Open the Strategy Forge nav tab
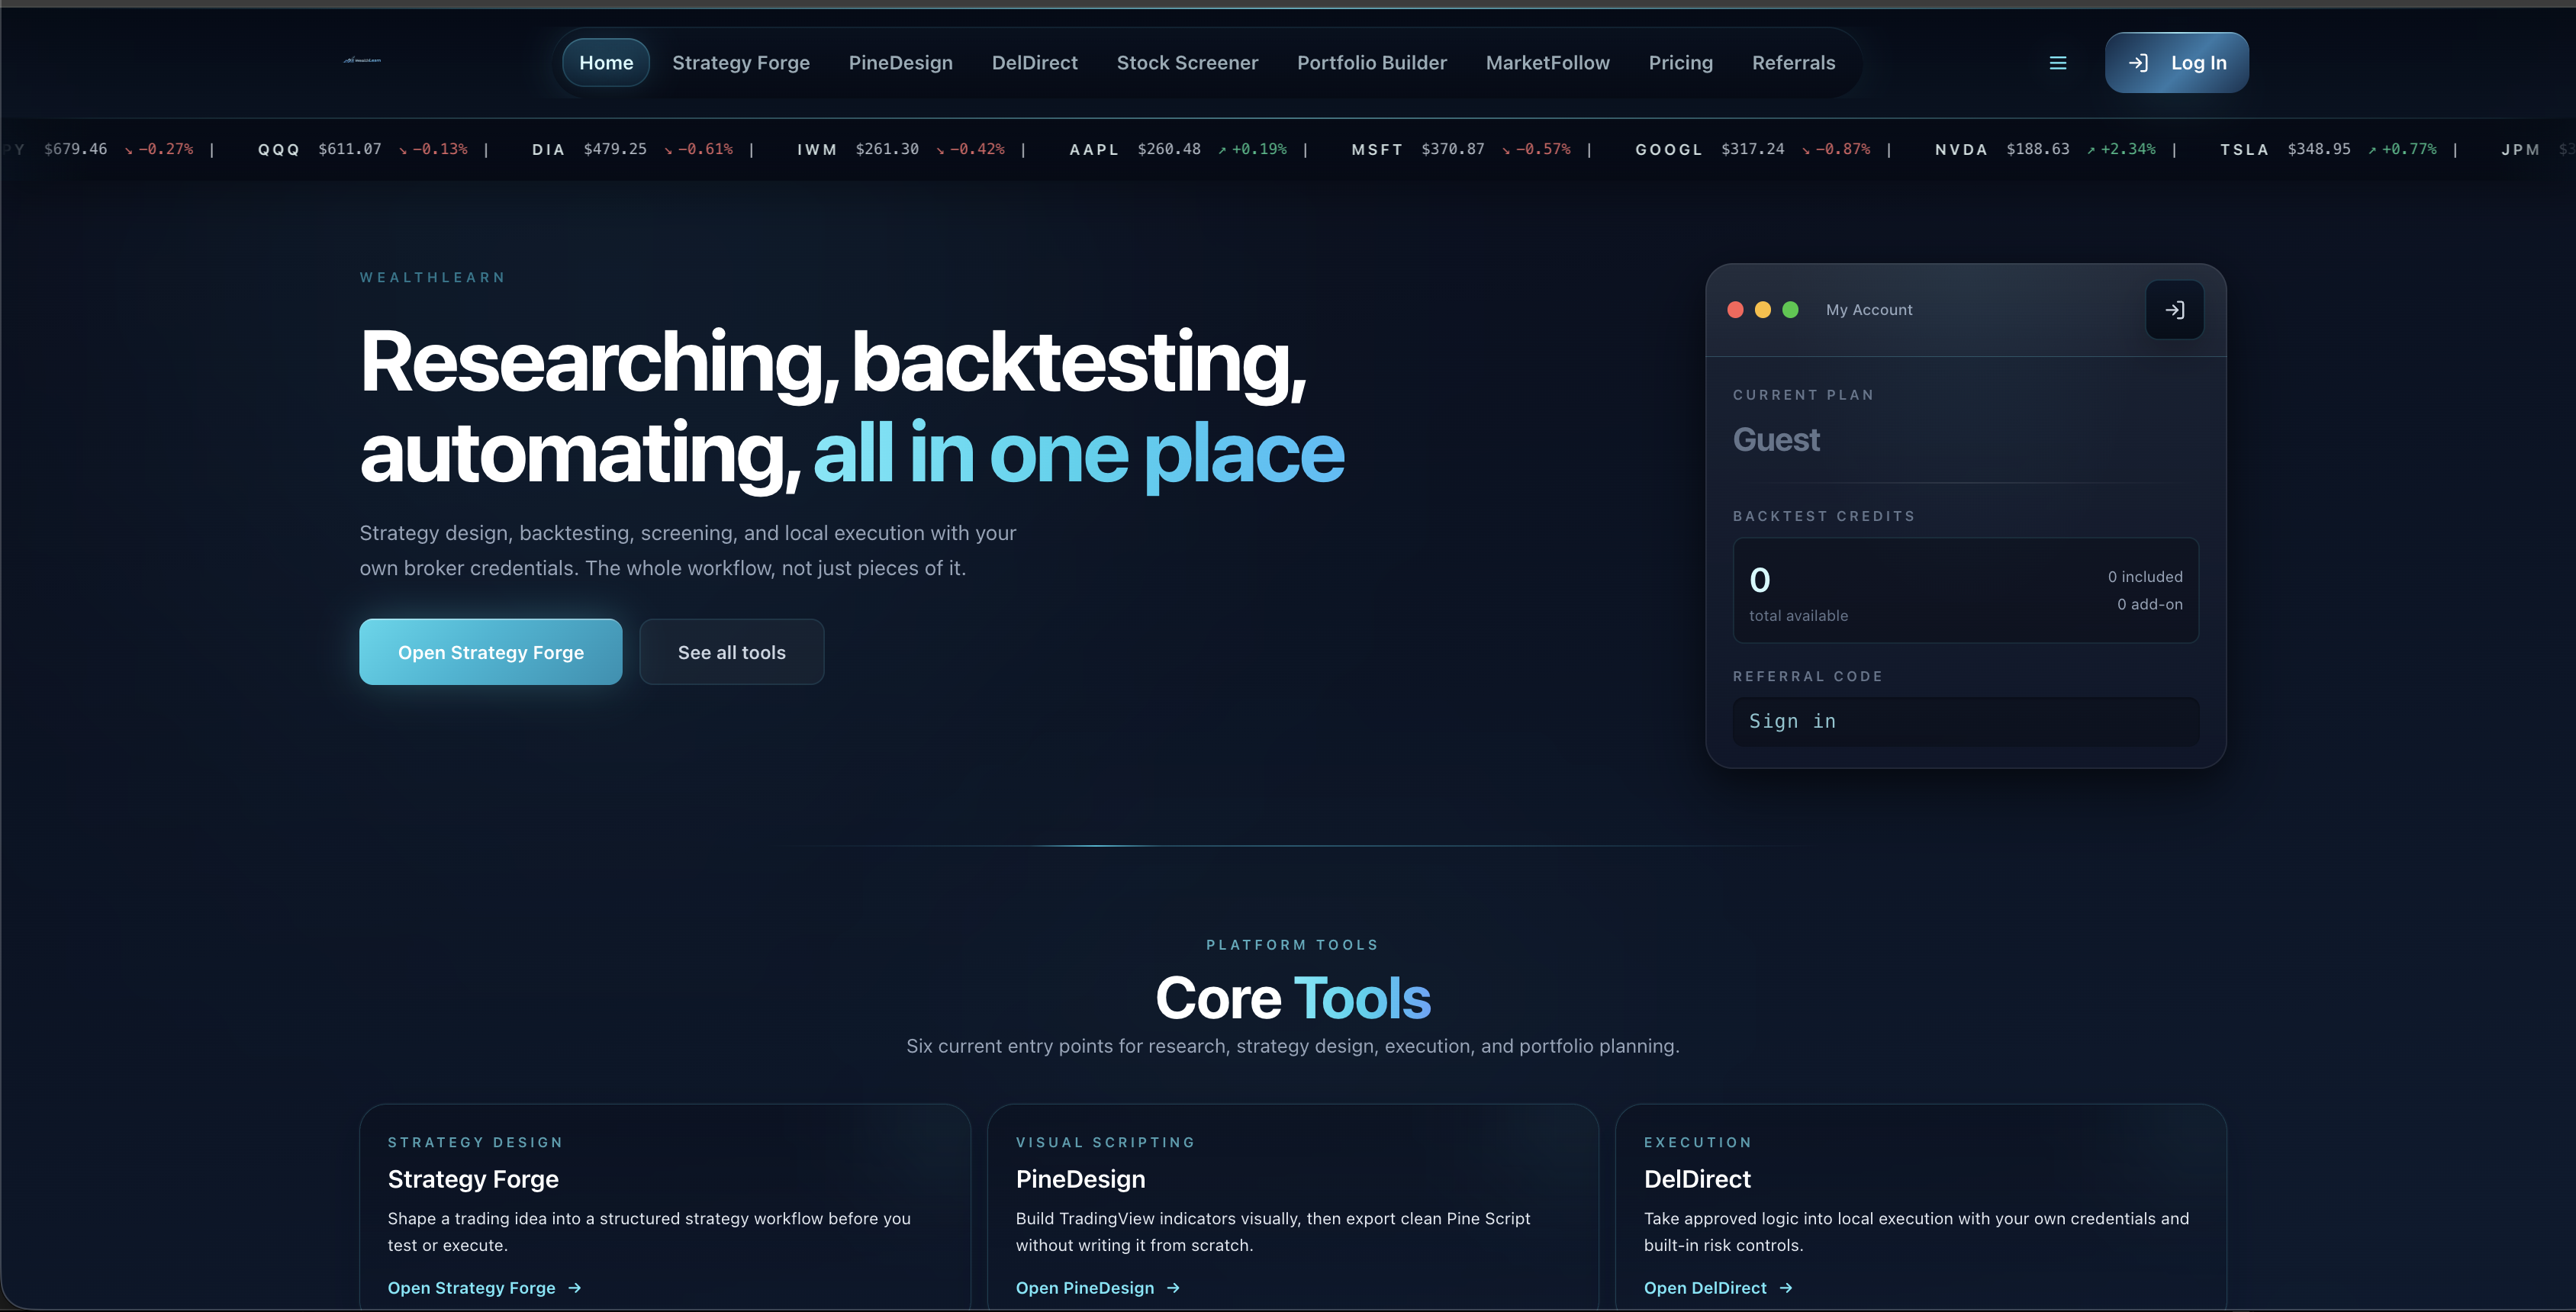 pos(740,63)
